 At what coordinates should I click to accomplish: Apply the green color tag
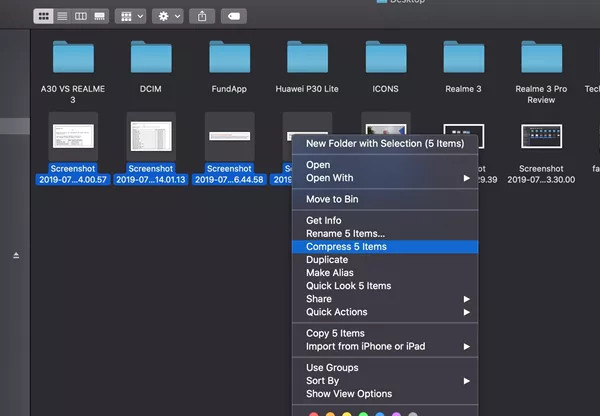coord(365,412)
